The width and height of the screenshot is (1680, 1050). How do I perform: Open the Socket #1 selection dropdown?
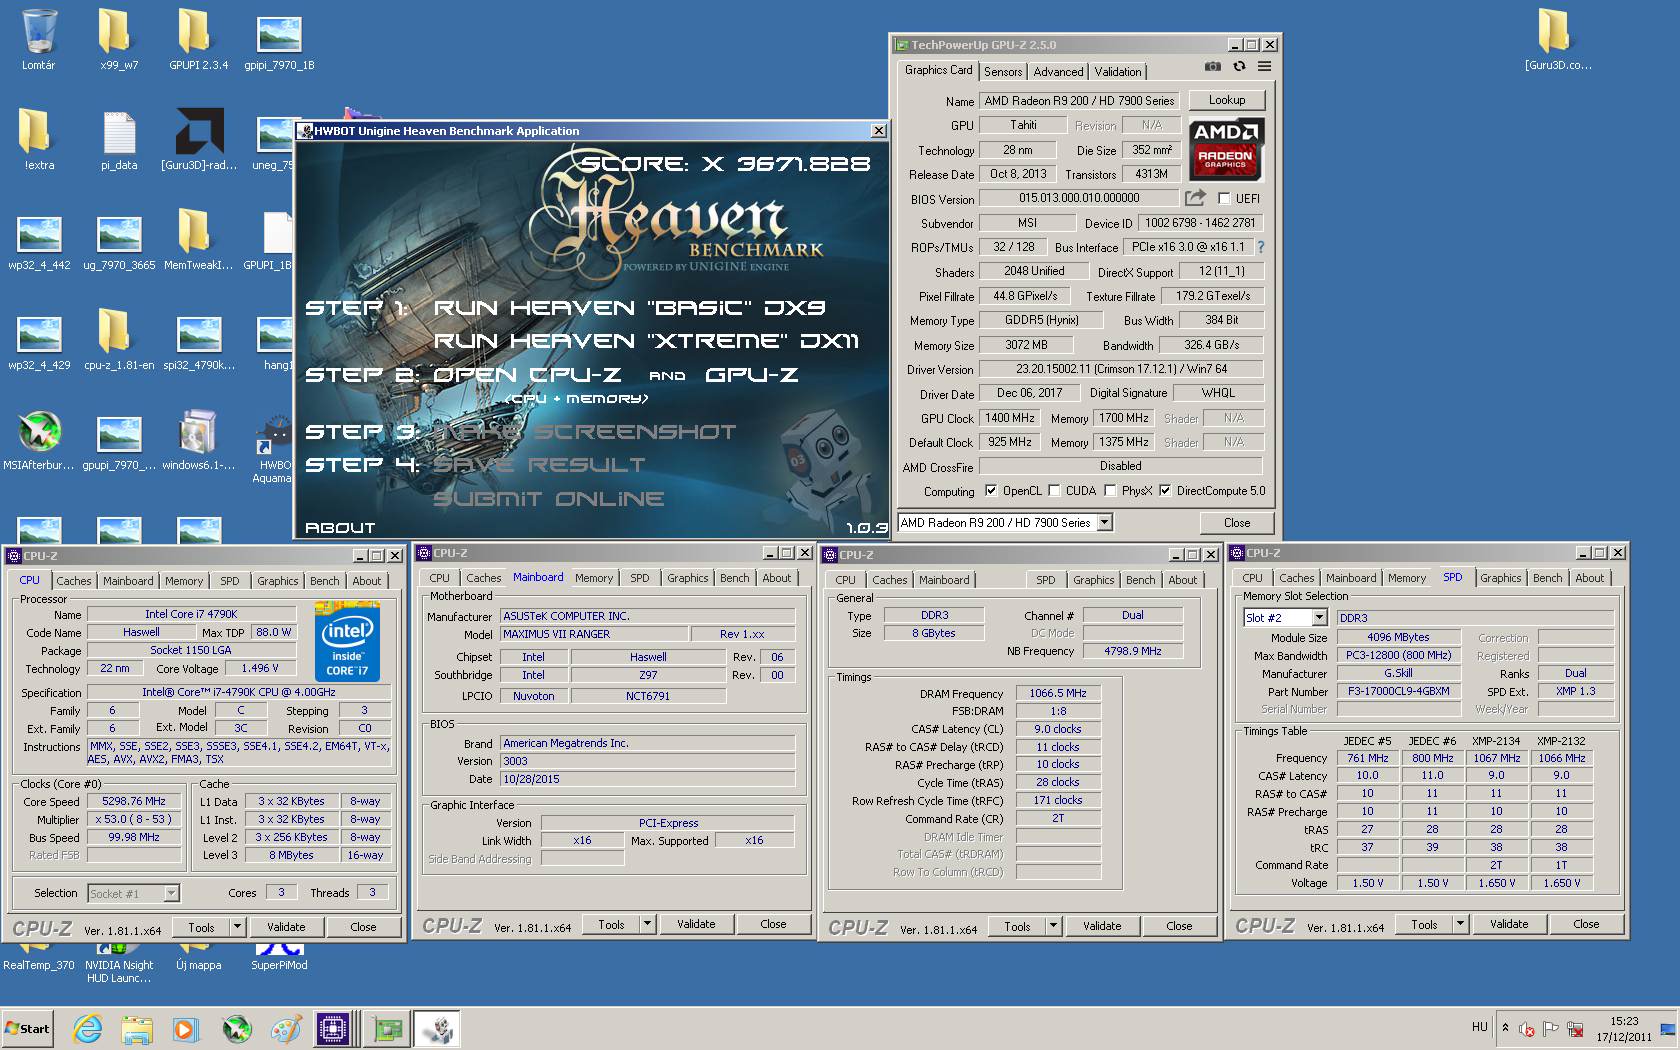pyautogui.click(x=171, y=893)
